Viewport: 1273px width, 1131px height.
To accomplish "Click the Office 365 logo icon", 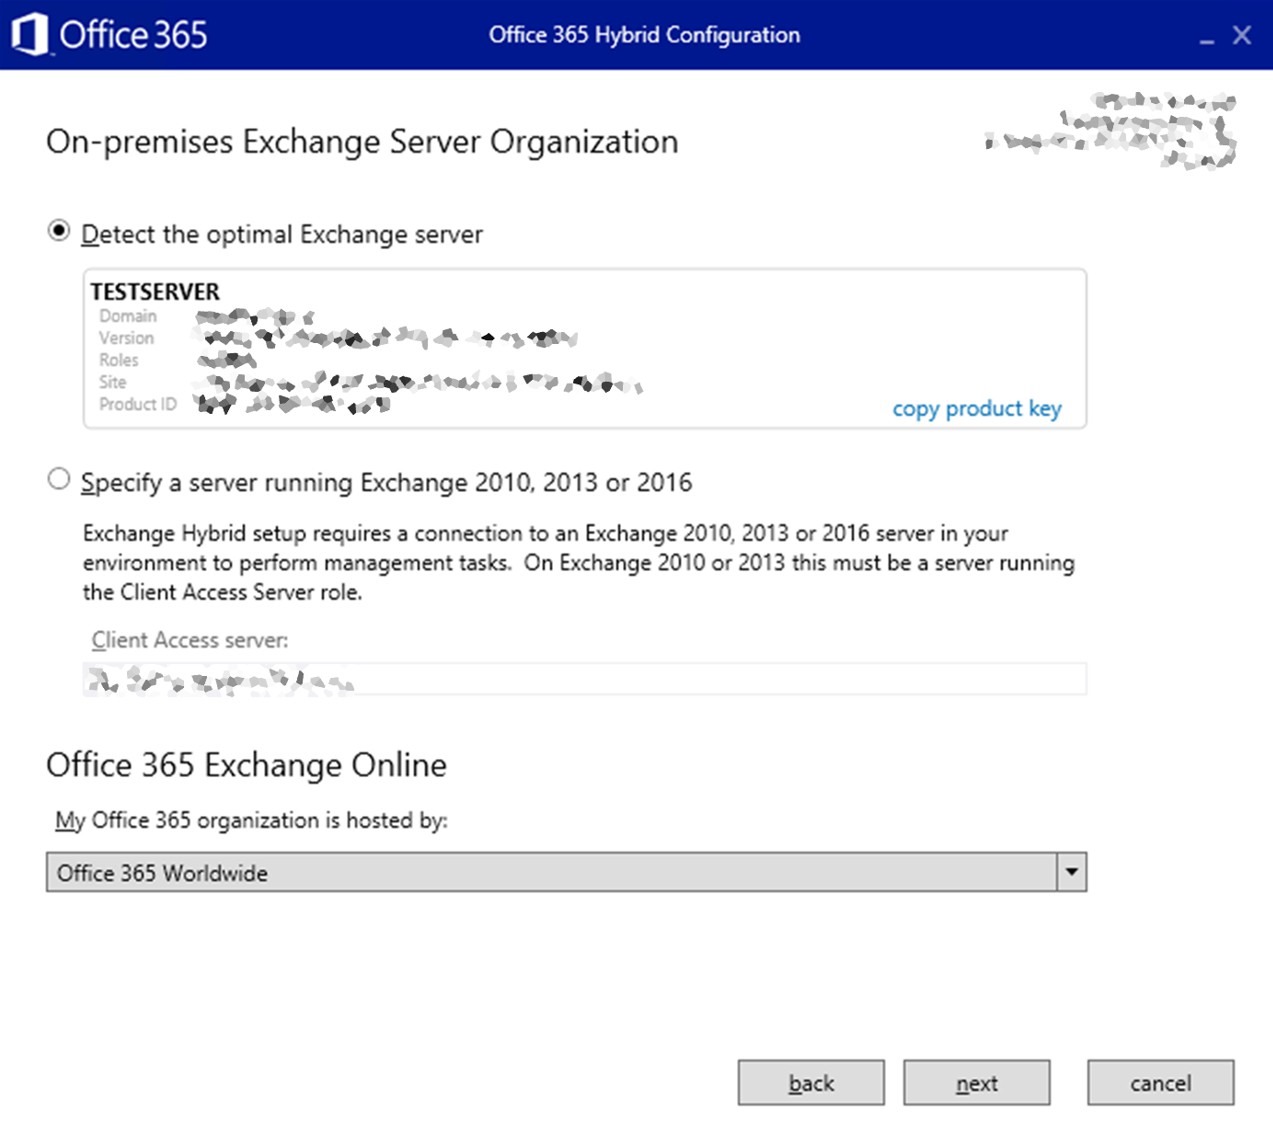I will (29, 34).
